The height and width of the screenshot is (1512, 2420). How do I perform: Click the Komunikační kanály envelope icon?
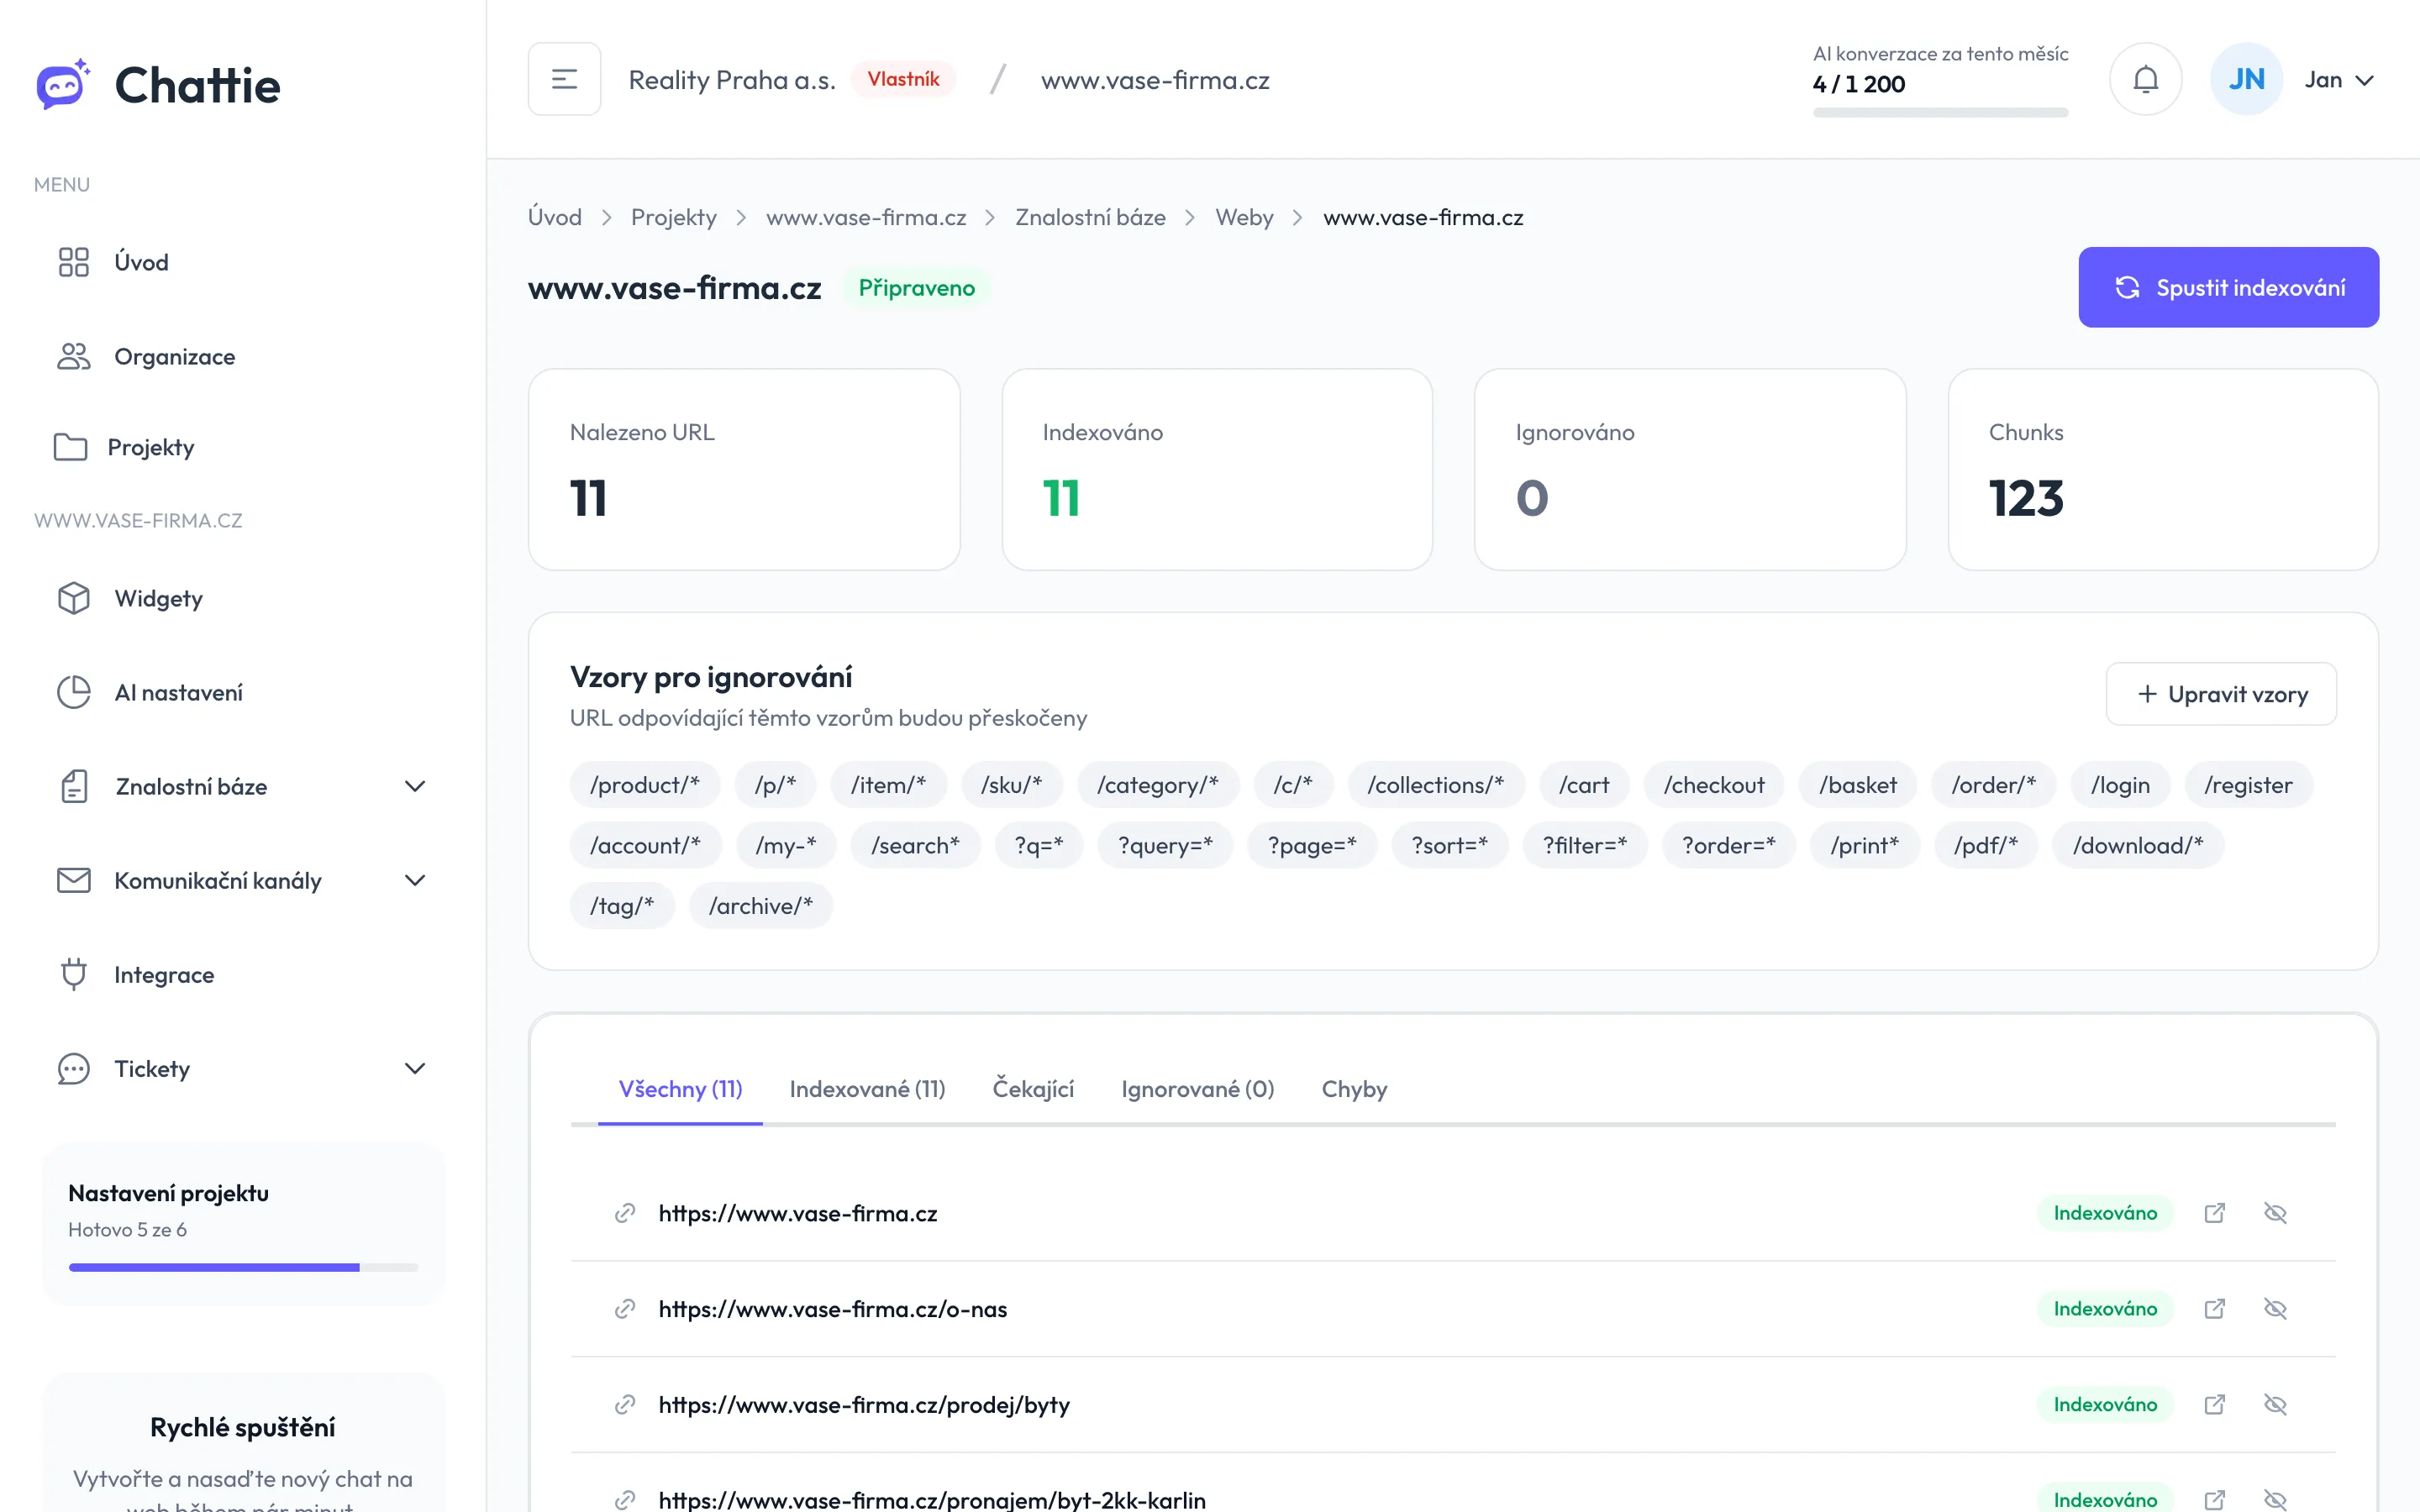[73, 880]
